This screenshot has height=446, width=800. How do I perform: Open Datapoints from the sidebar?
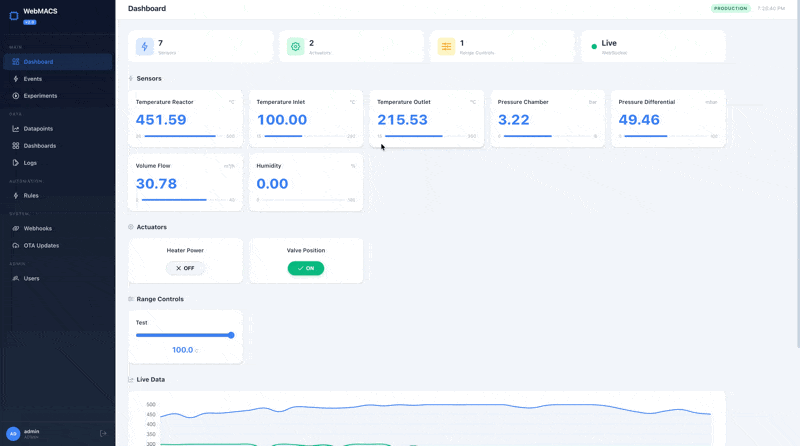[58, 129]
